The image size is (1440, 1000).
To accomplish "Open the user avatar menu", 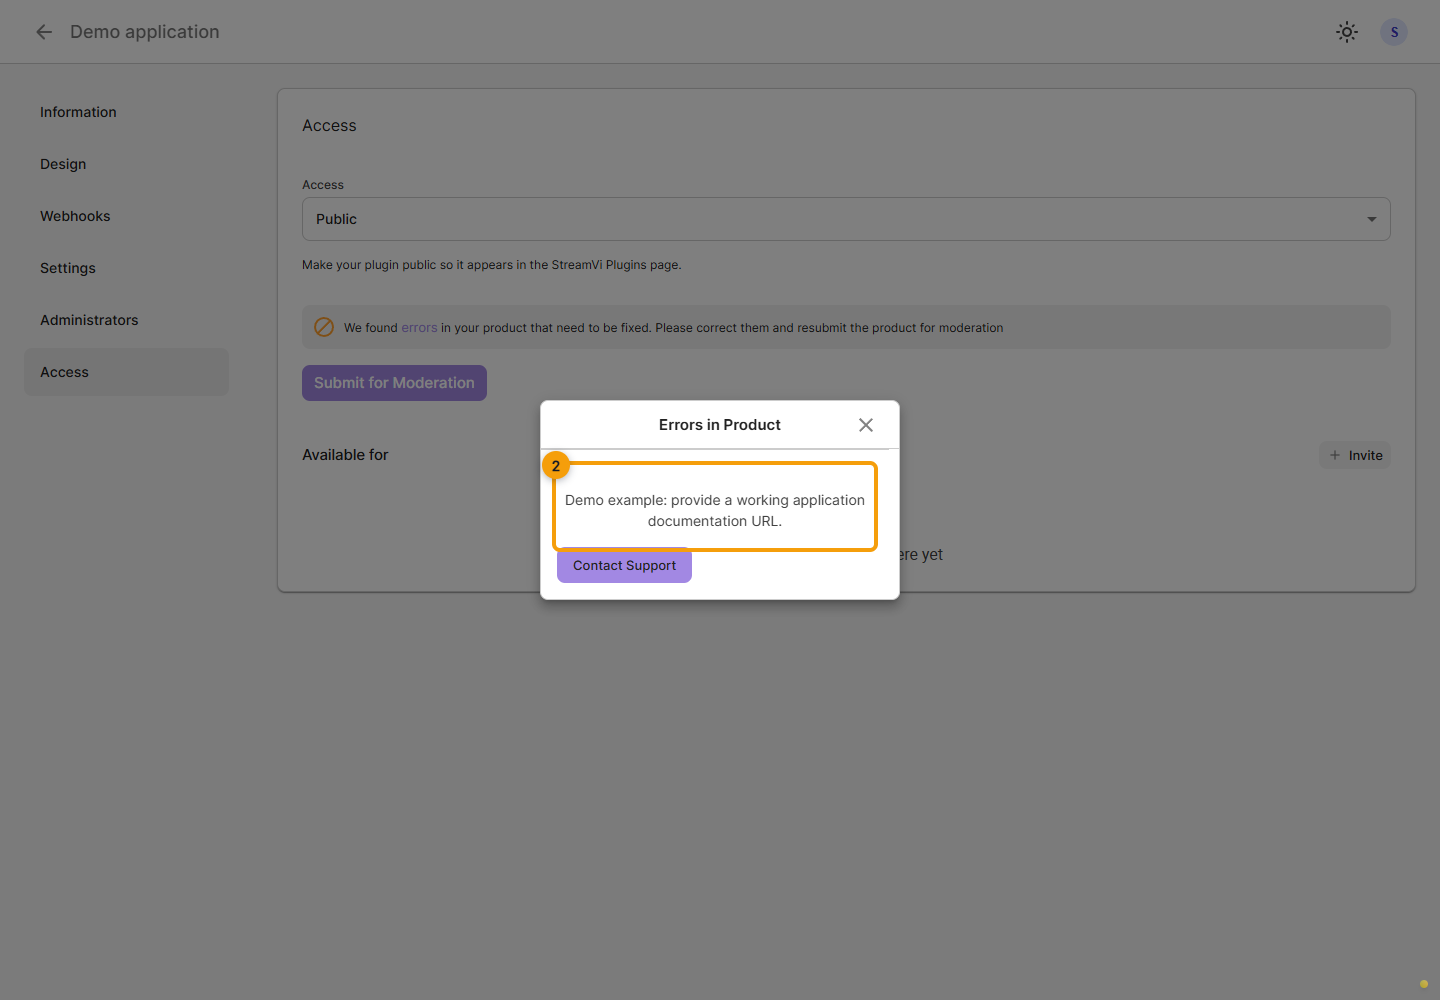I will pyautogui.click(x=1394, y=32).
